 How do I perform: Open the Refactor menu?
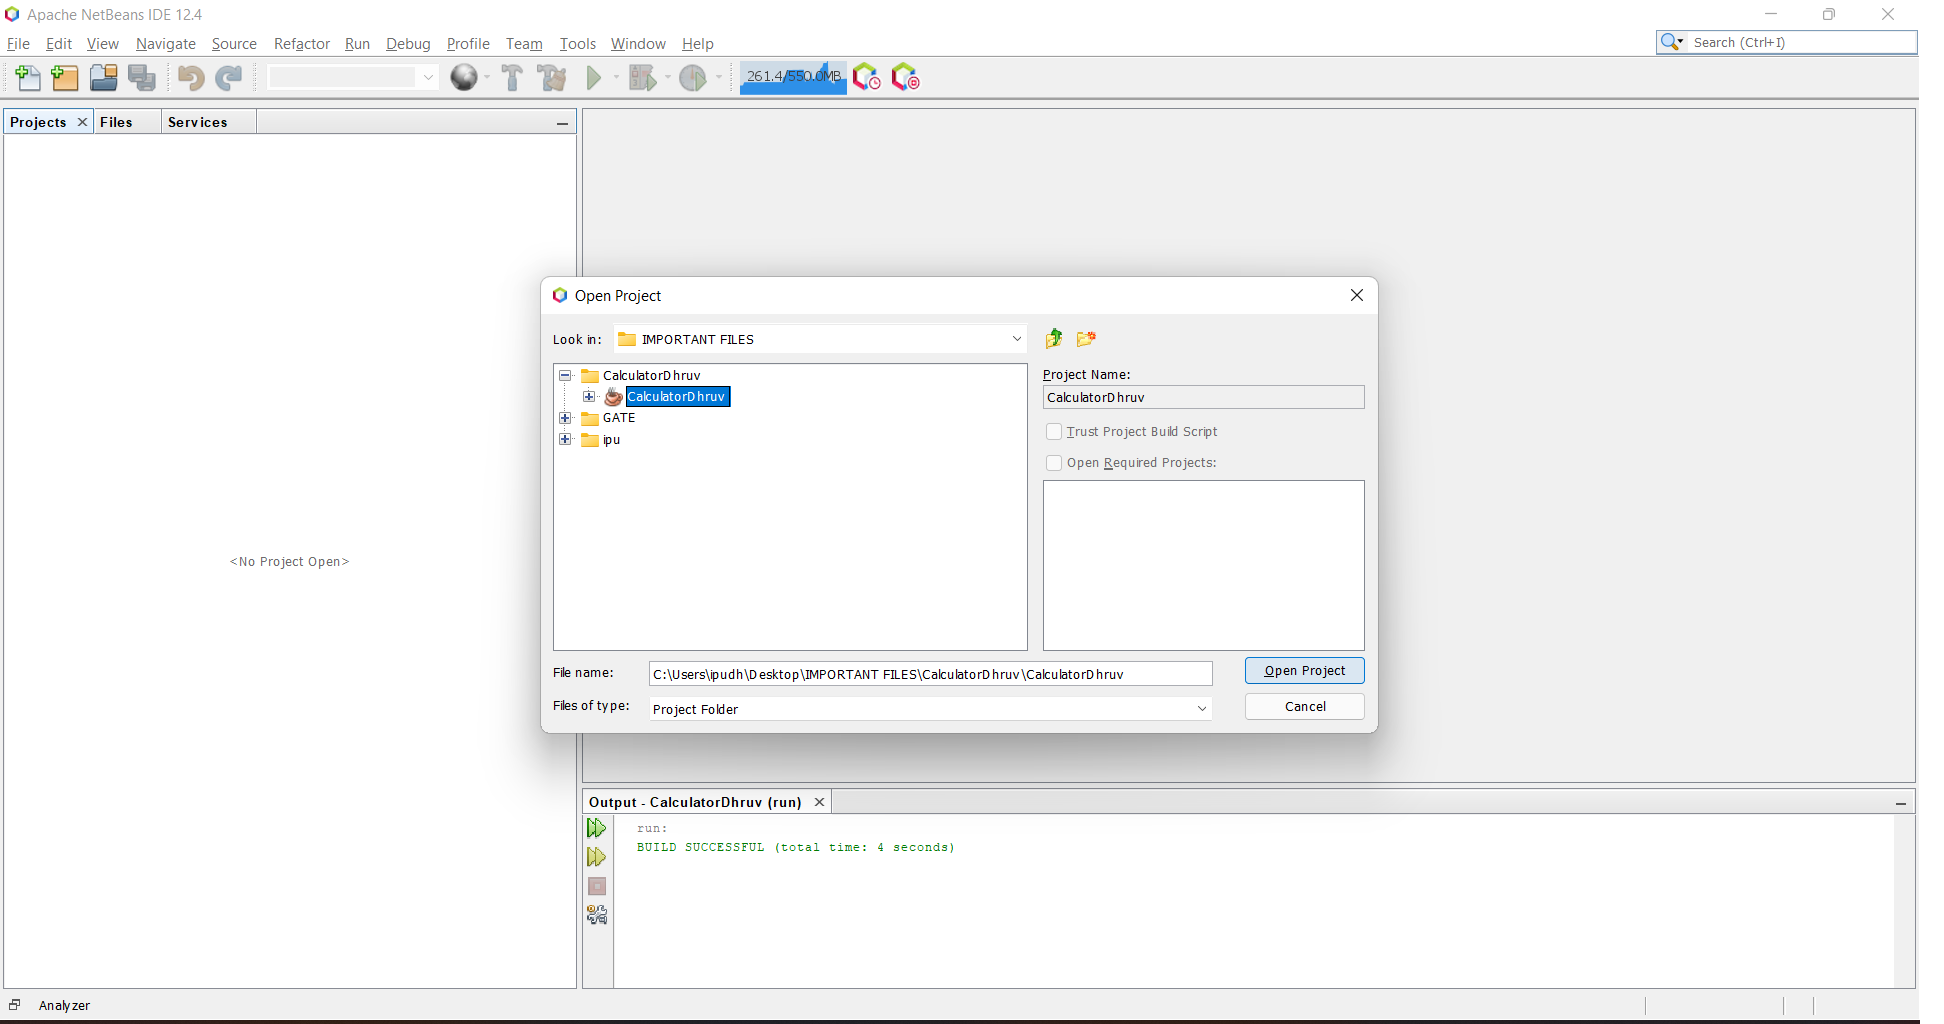pos(301,44)
